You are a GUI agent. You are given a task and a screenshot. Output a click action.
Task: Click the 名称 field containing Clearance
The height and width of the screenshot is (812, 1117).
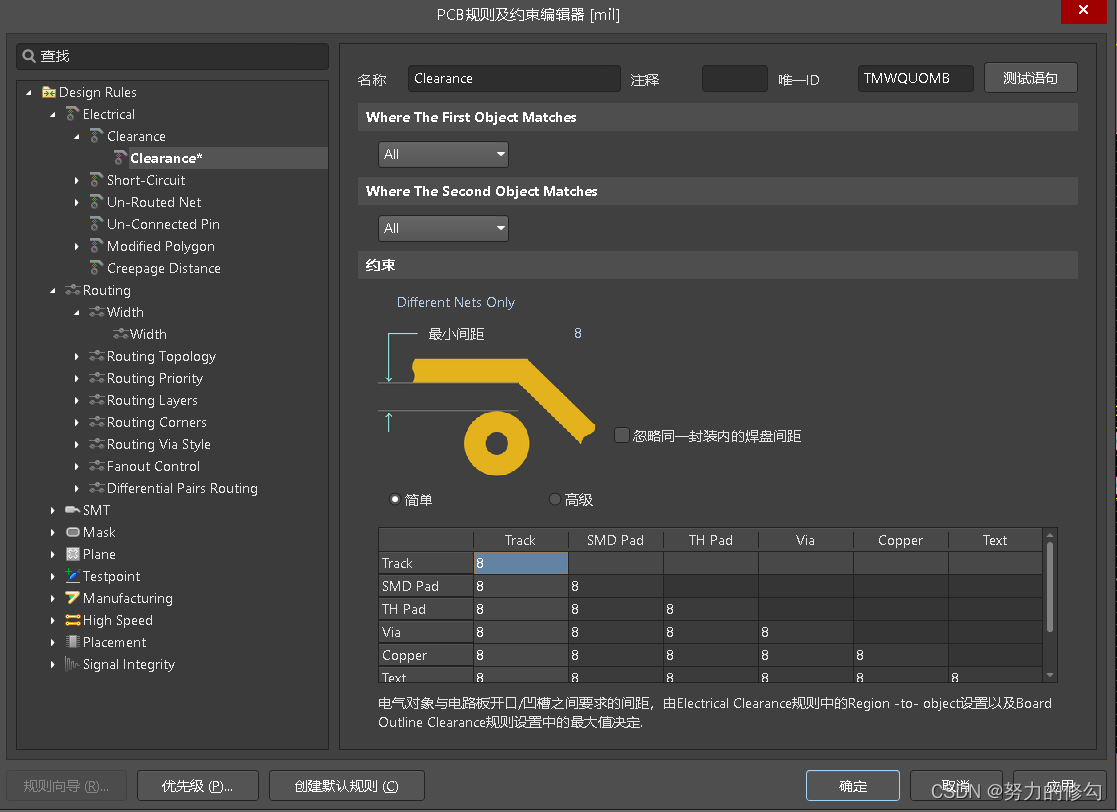click(514, 78)
